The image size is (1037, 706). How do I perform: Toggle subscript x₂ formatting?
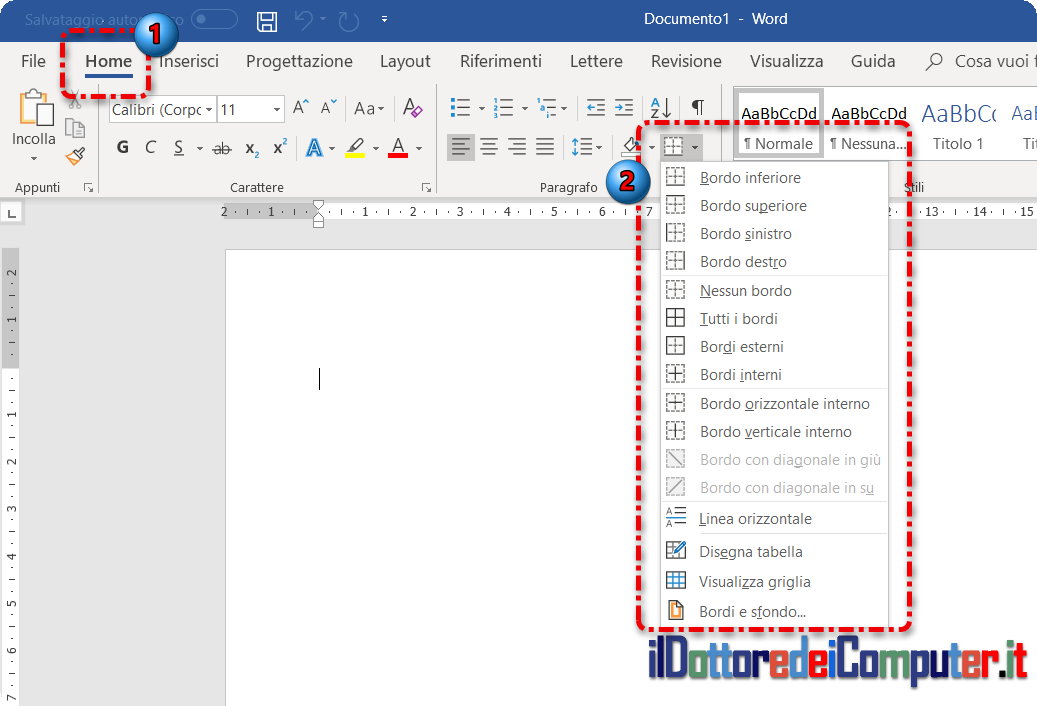click(x=252, y=148)
